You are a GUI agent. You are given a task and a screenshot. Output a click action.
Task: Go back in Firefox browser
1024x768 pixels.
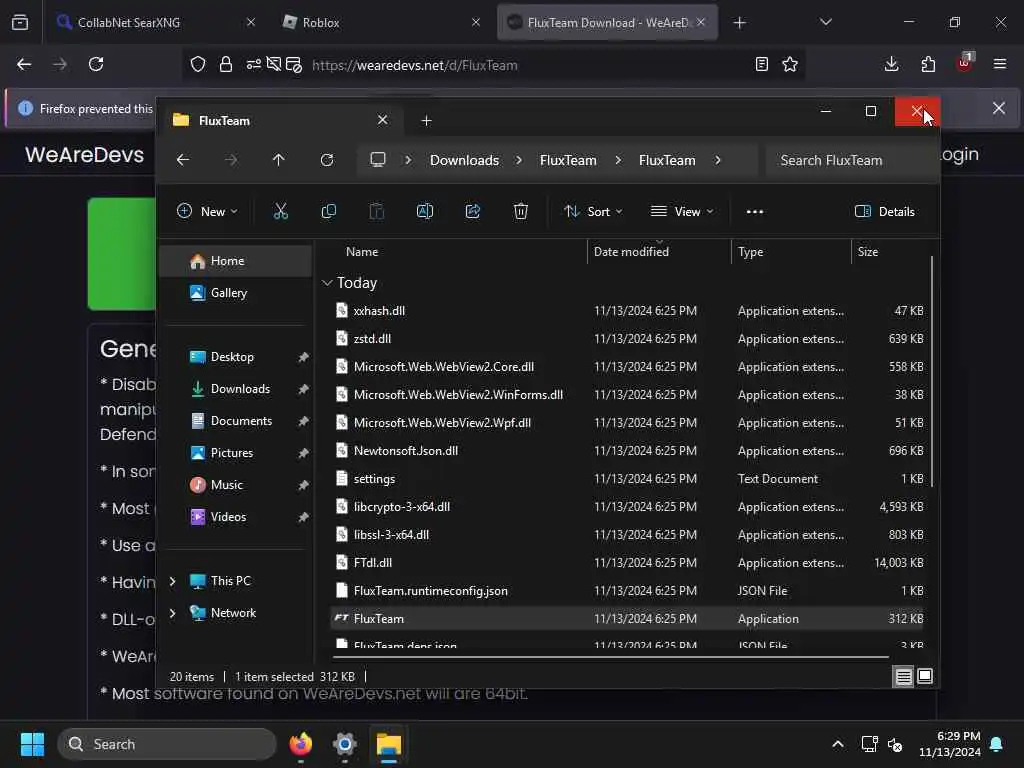coord(24,64)
